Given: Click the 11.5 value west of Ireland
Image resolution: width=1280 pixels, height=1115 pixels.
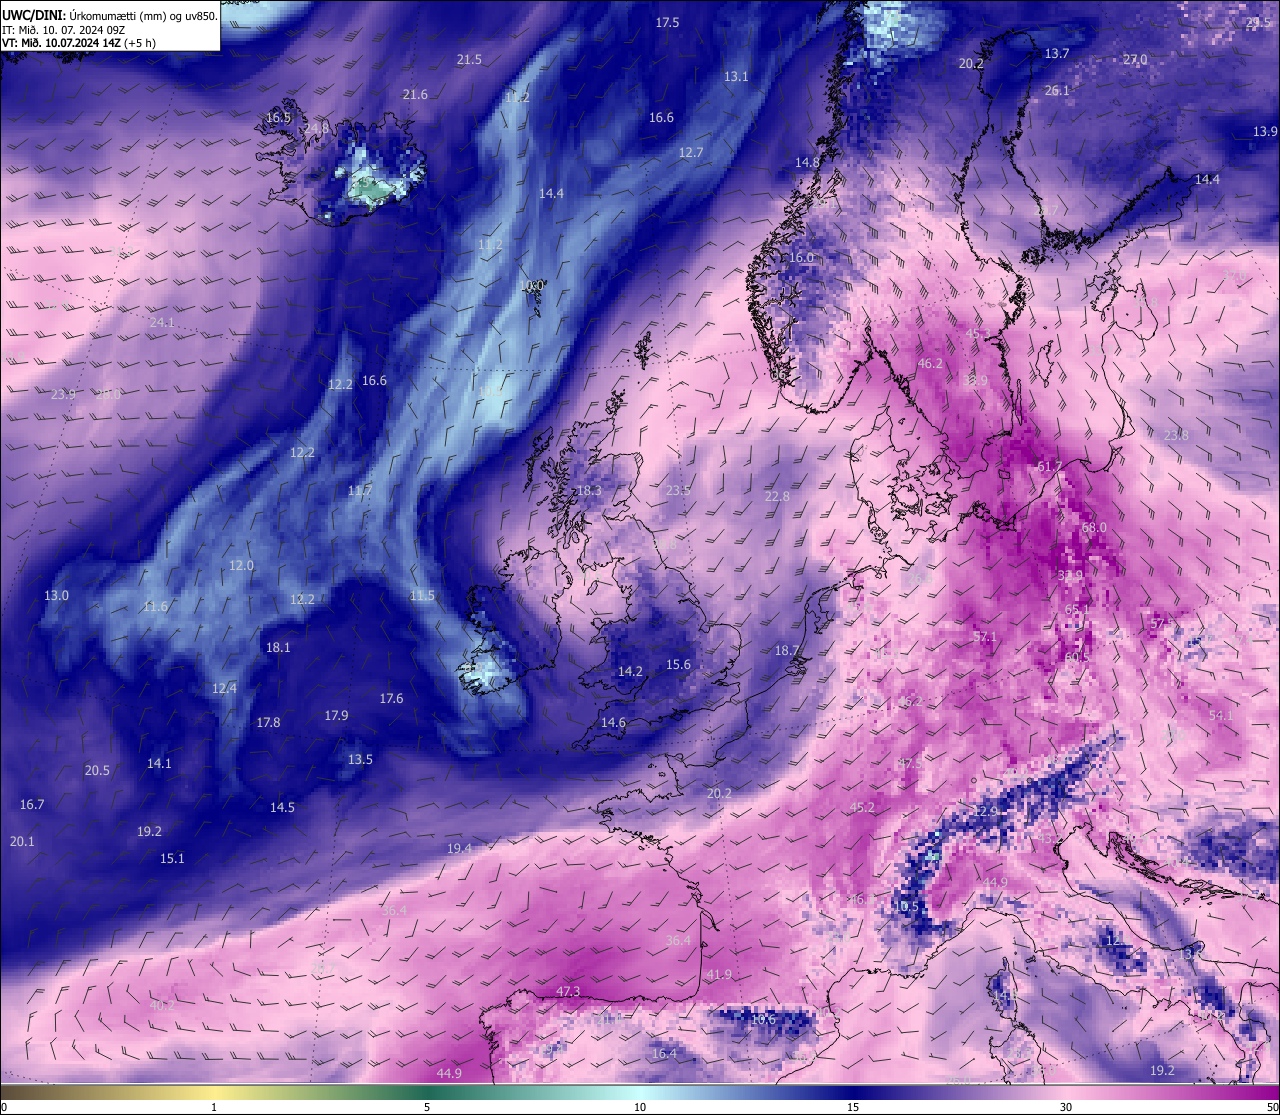Looking at the screenshot, I should [x=422, y=595].
